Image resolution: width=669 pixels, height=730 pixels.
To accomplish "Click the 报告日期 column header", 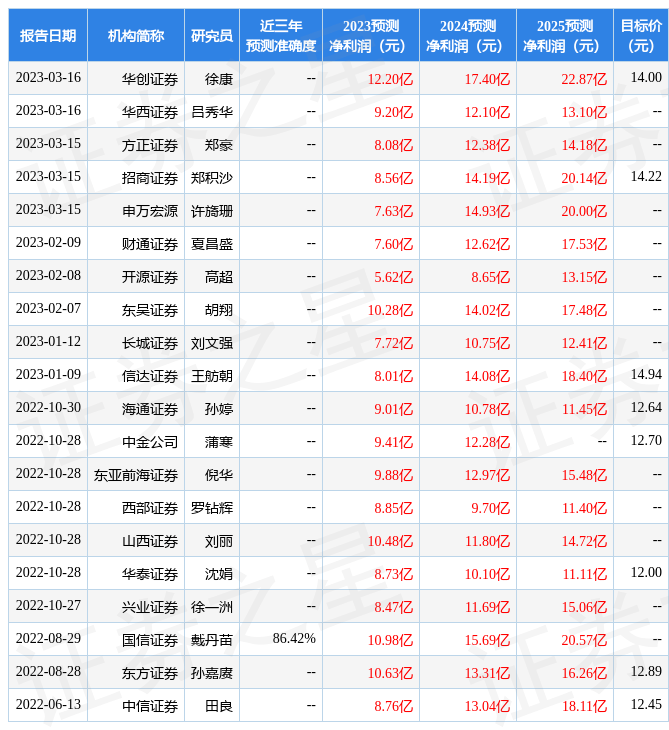I will [48, 35].
